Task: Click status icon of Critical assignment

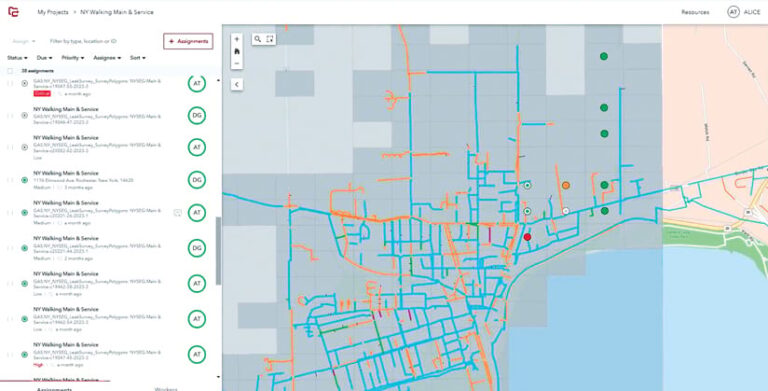Action: (x=24, y=84)
